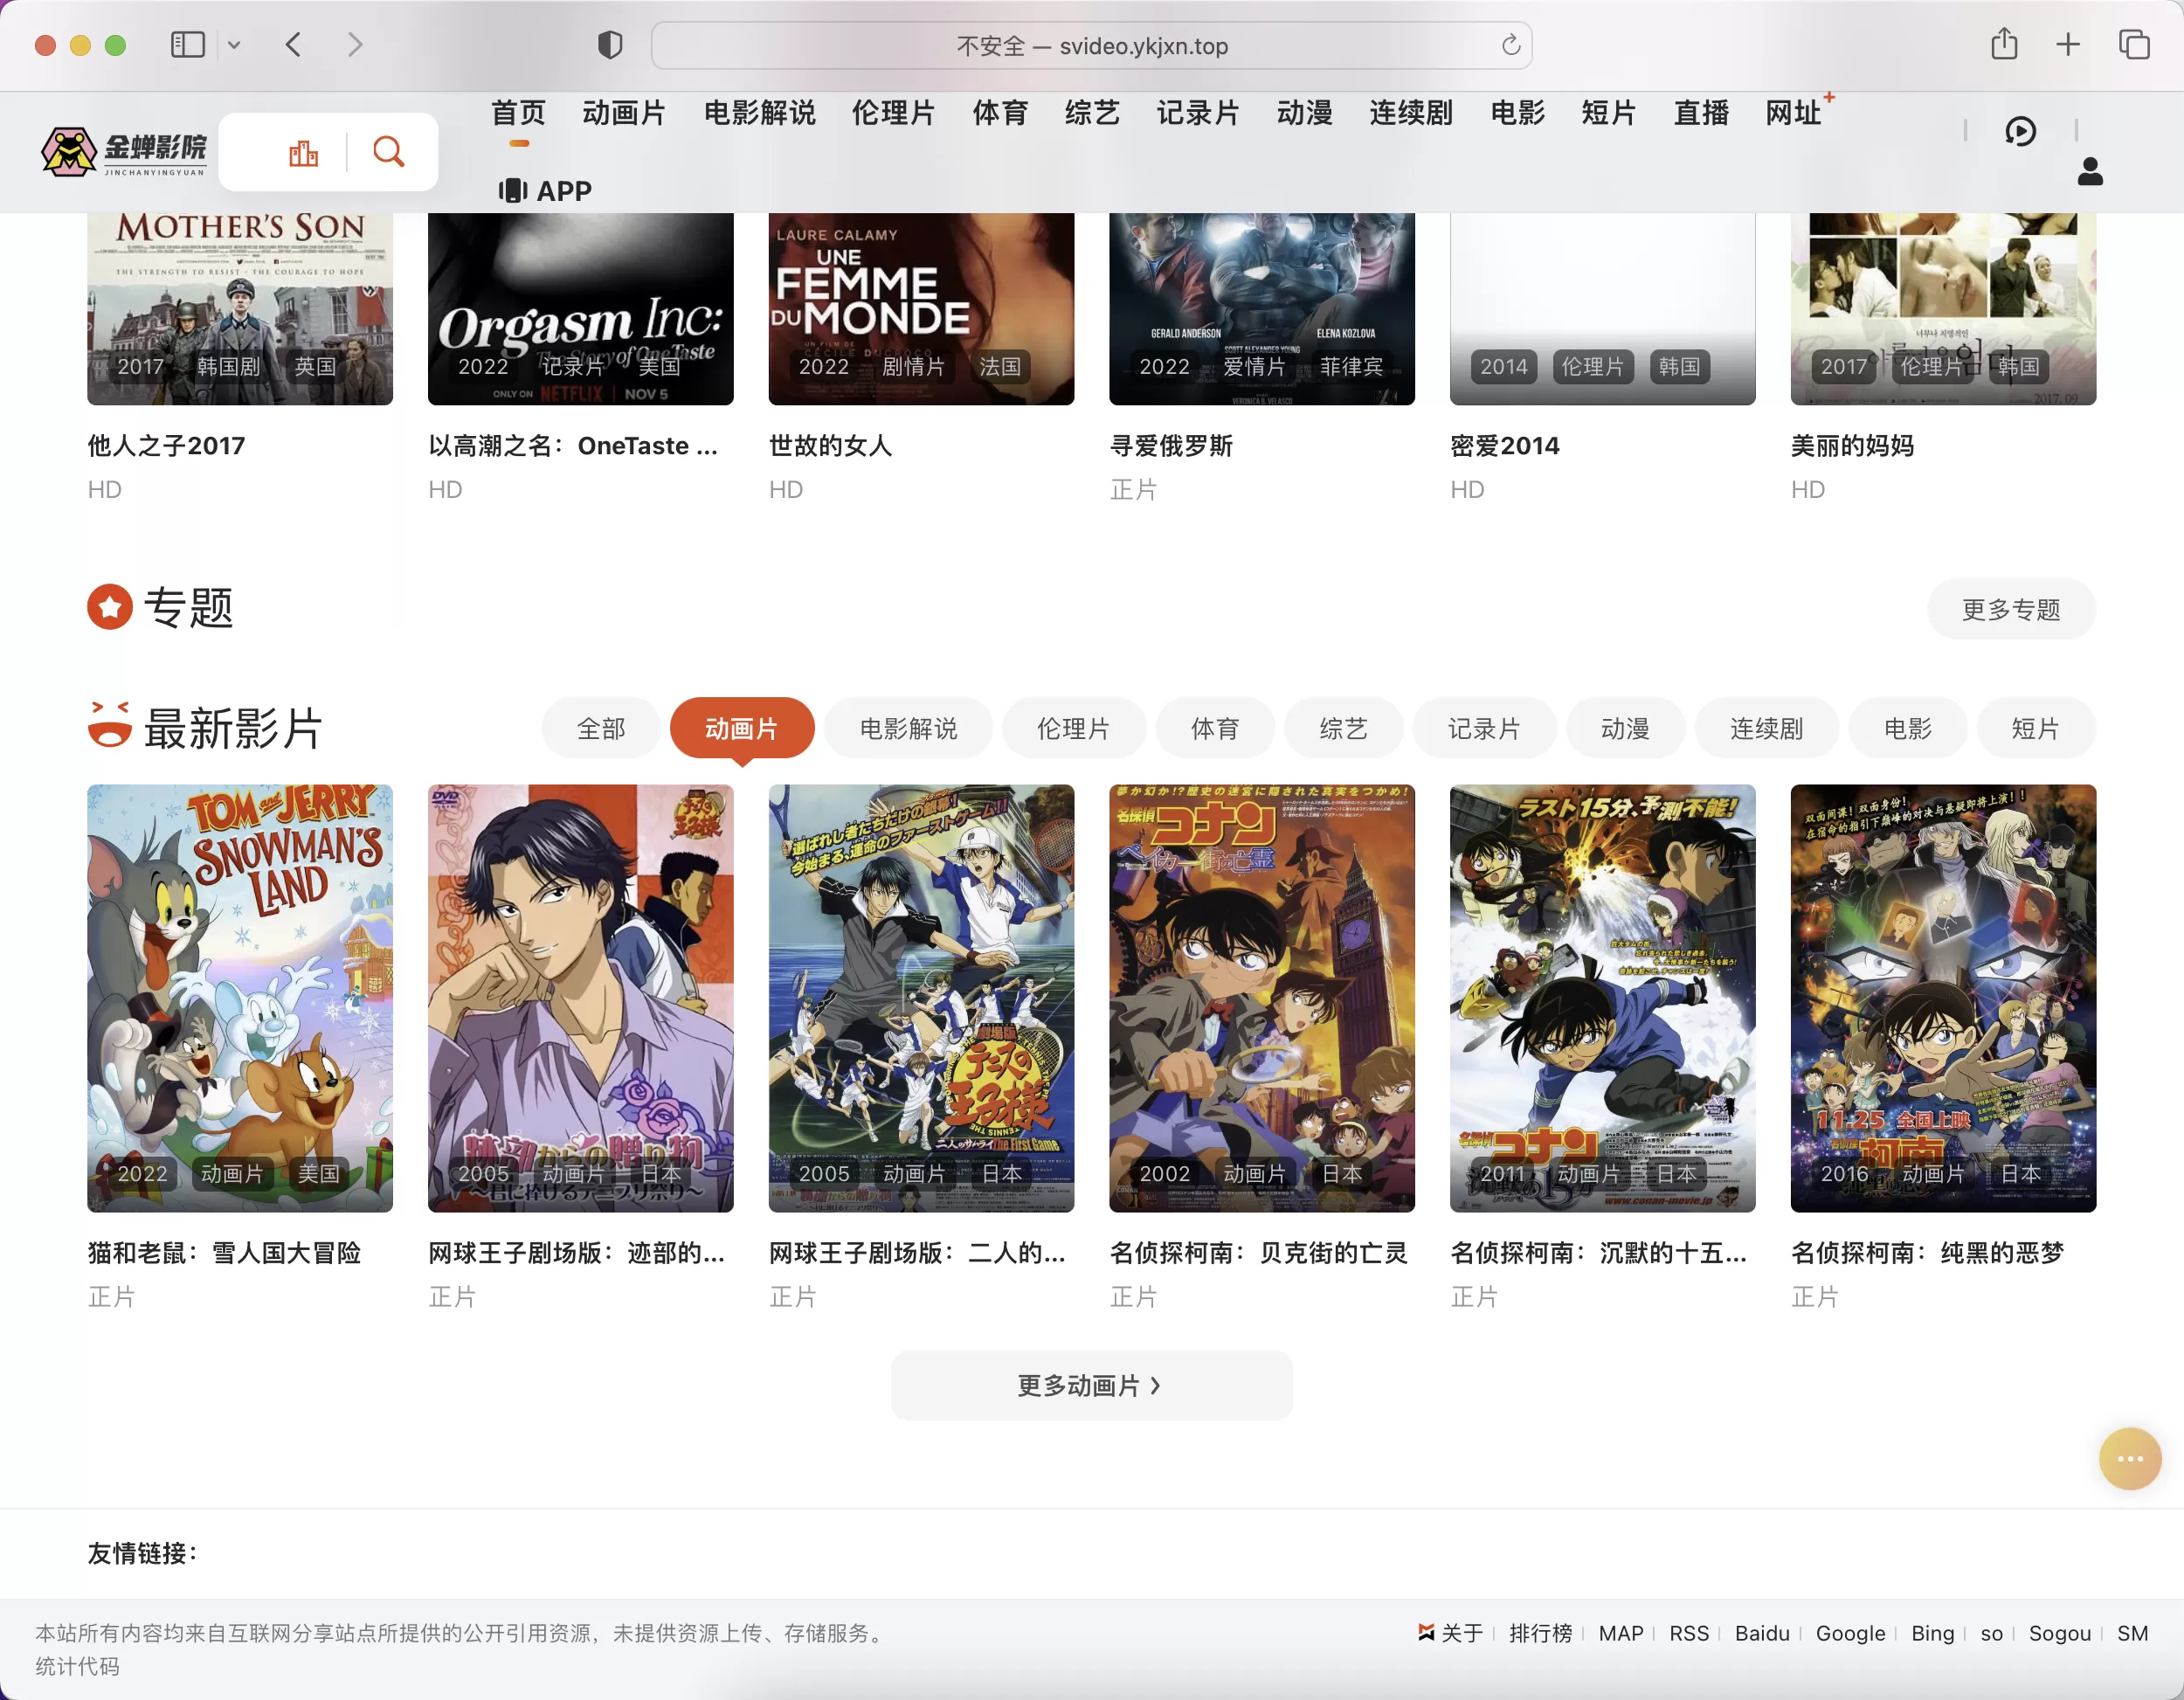The height and width of the screenshot is (1700, 2184).
Task: Click the Baidu footer link
Action: (x=1762, y=1633)
